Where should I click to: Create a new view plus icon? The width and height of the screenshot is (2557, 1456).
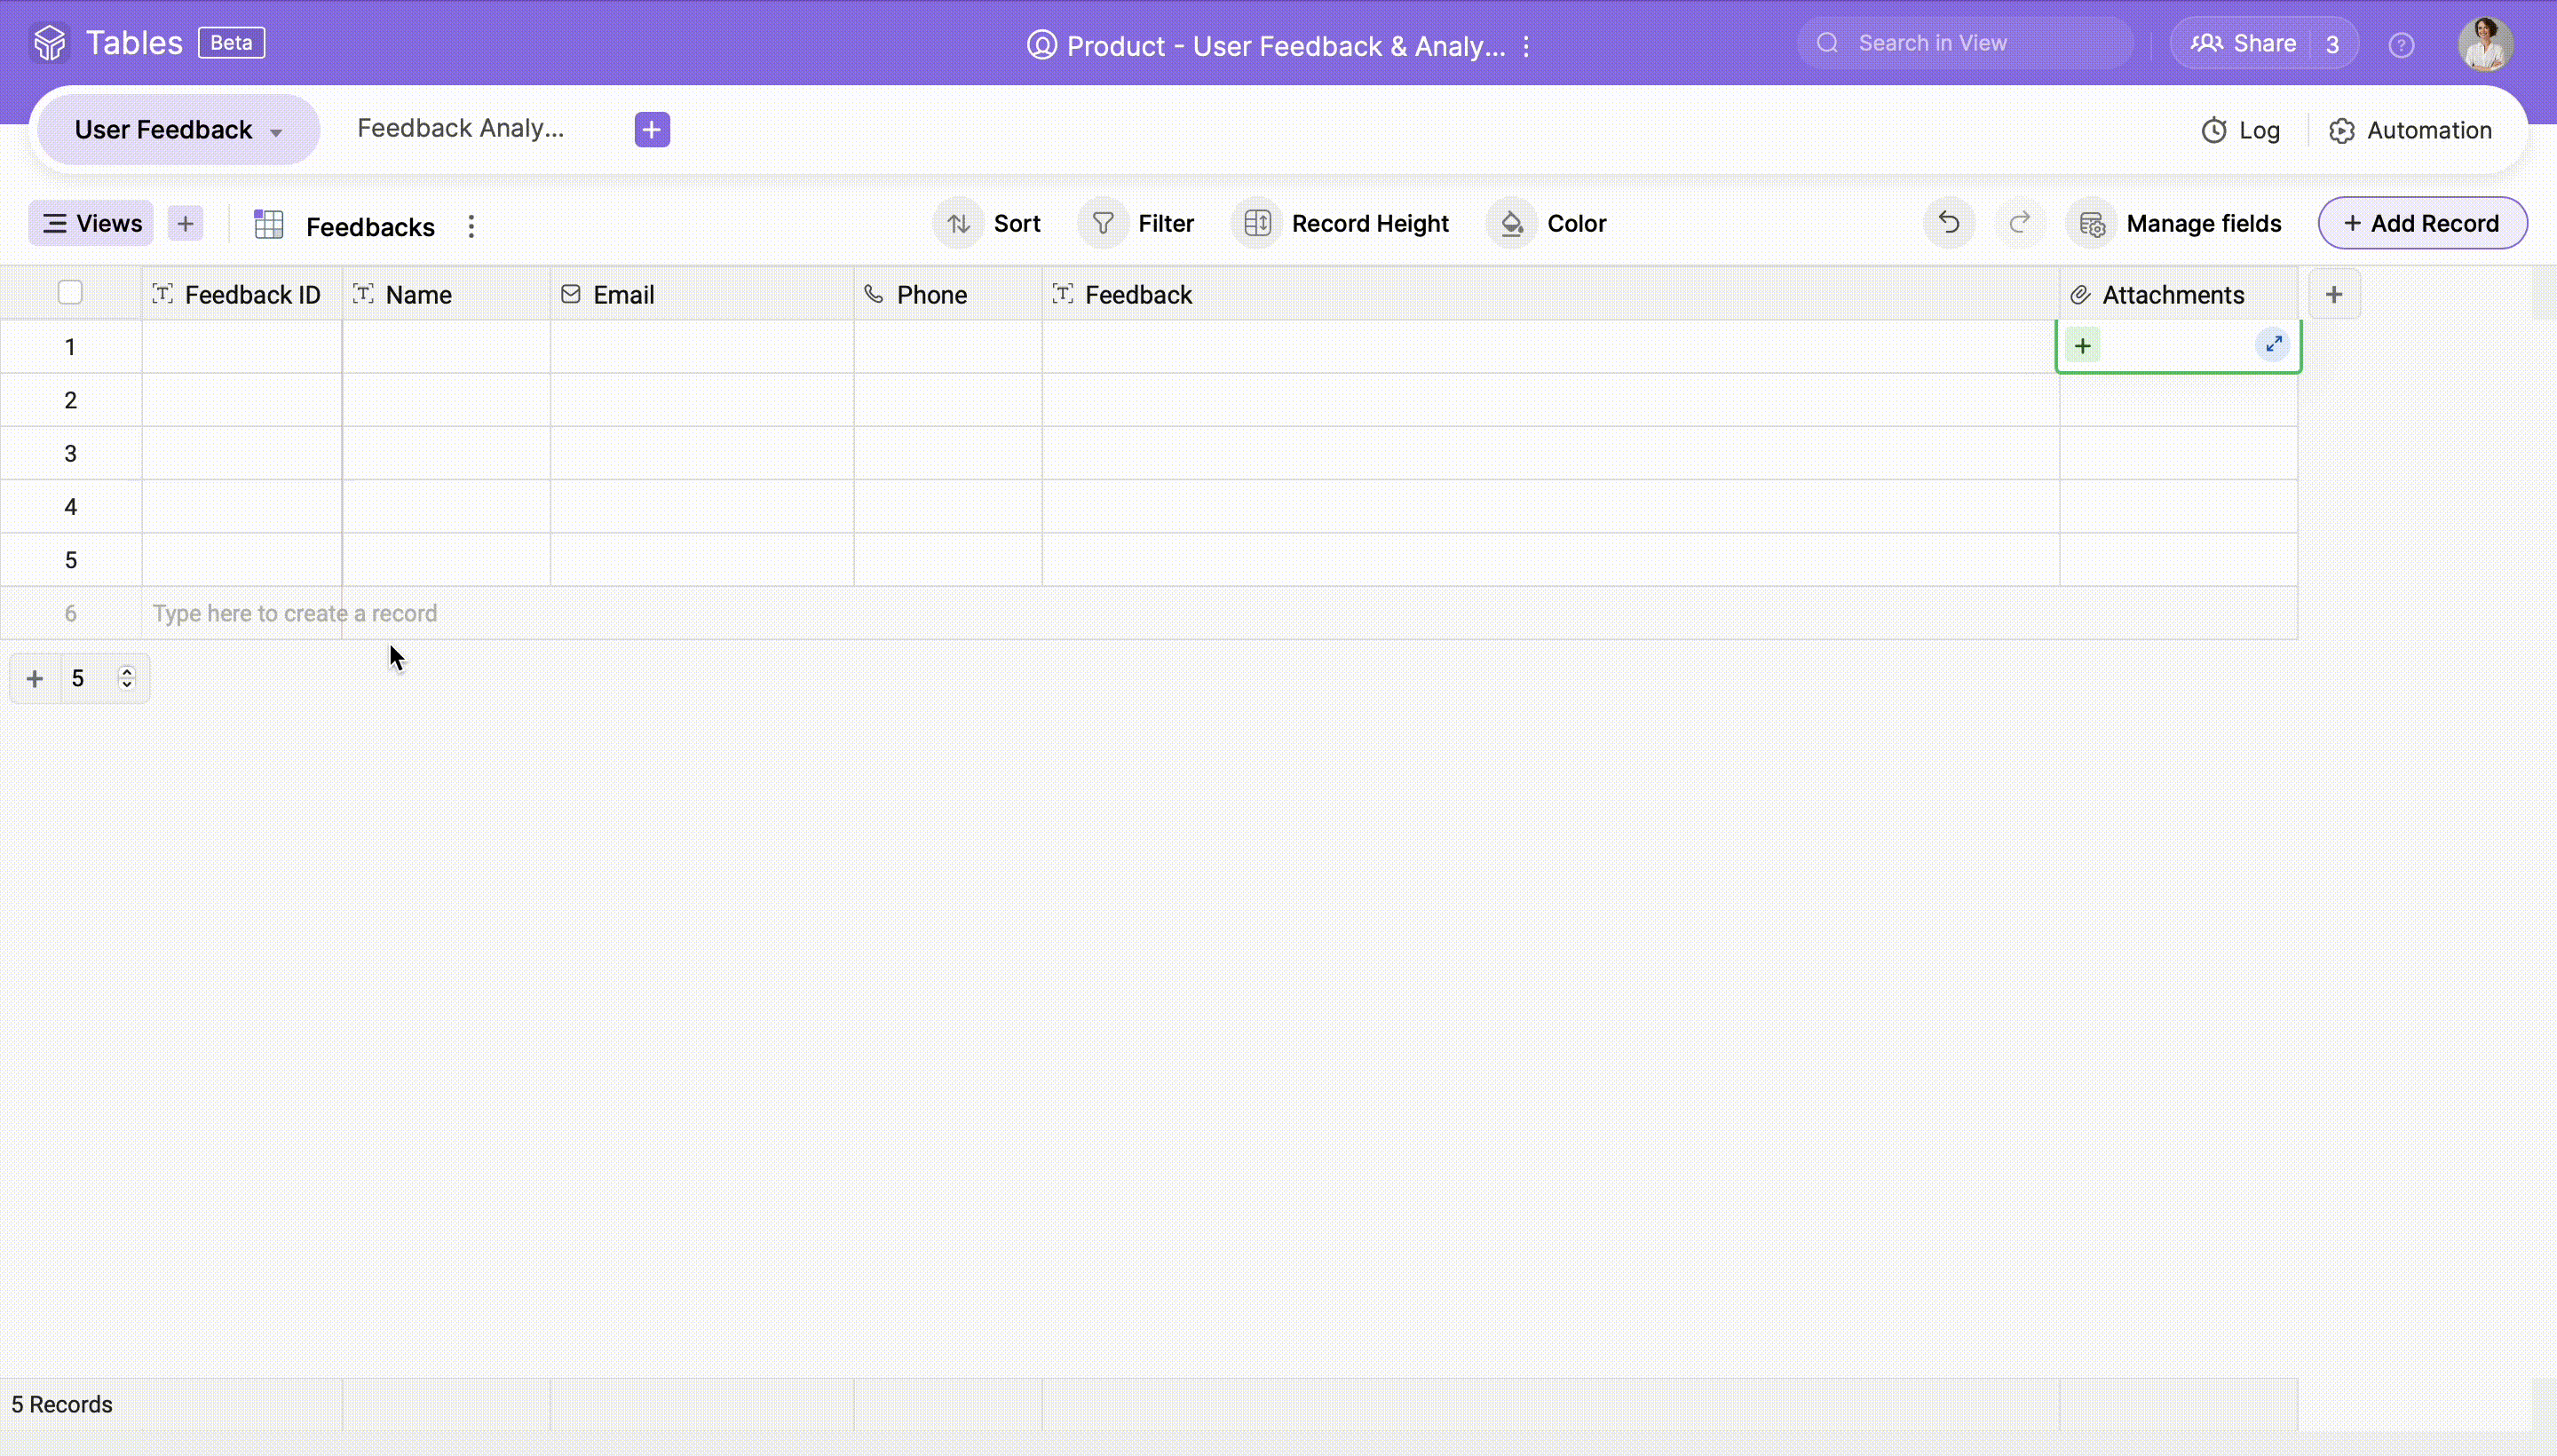pyautogui.click(x=185, y=223)
